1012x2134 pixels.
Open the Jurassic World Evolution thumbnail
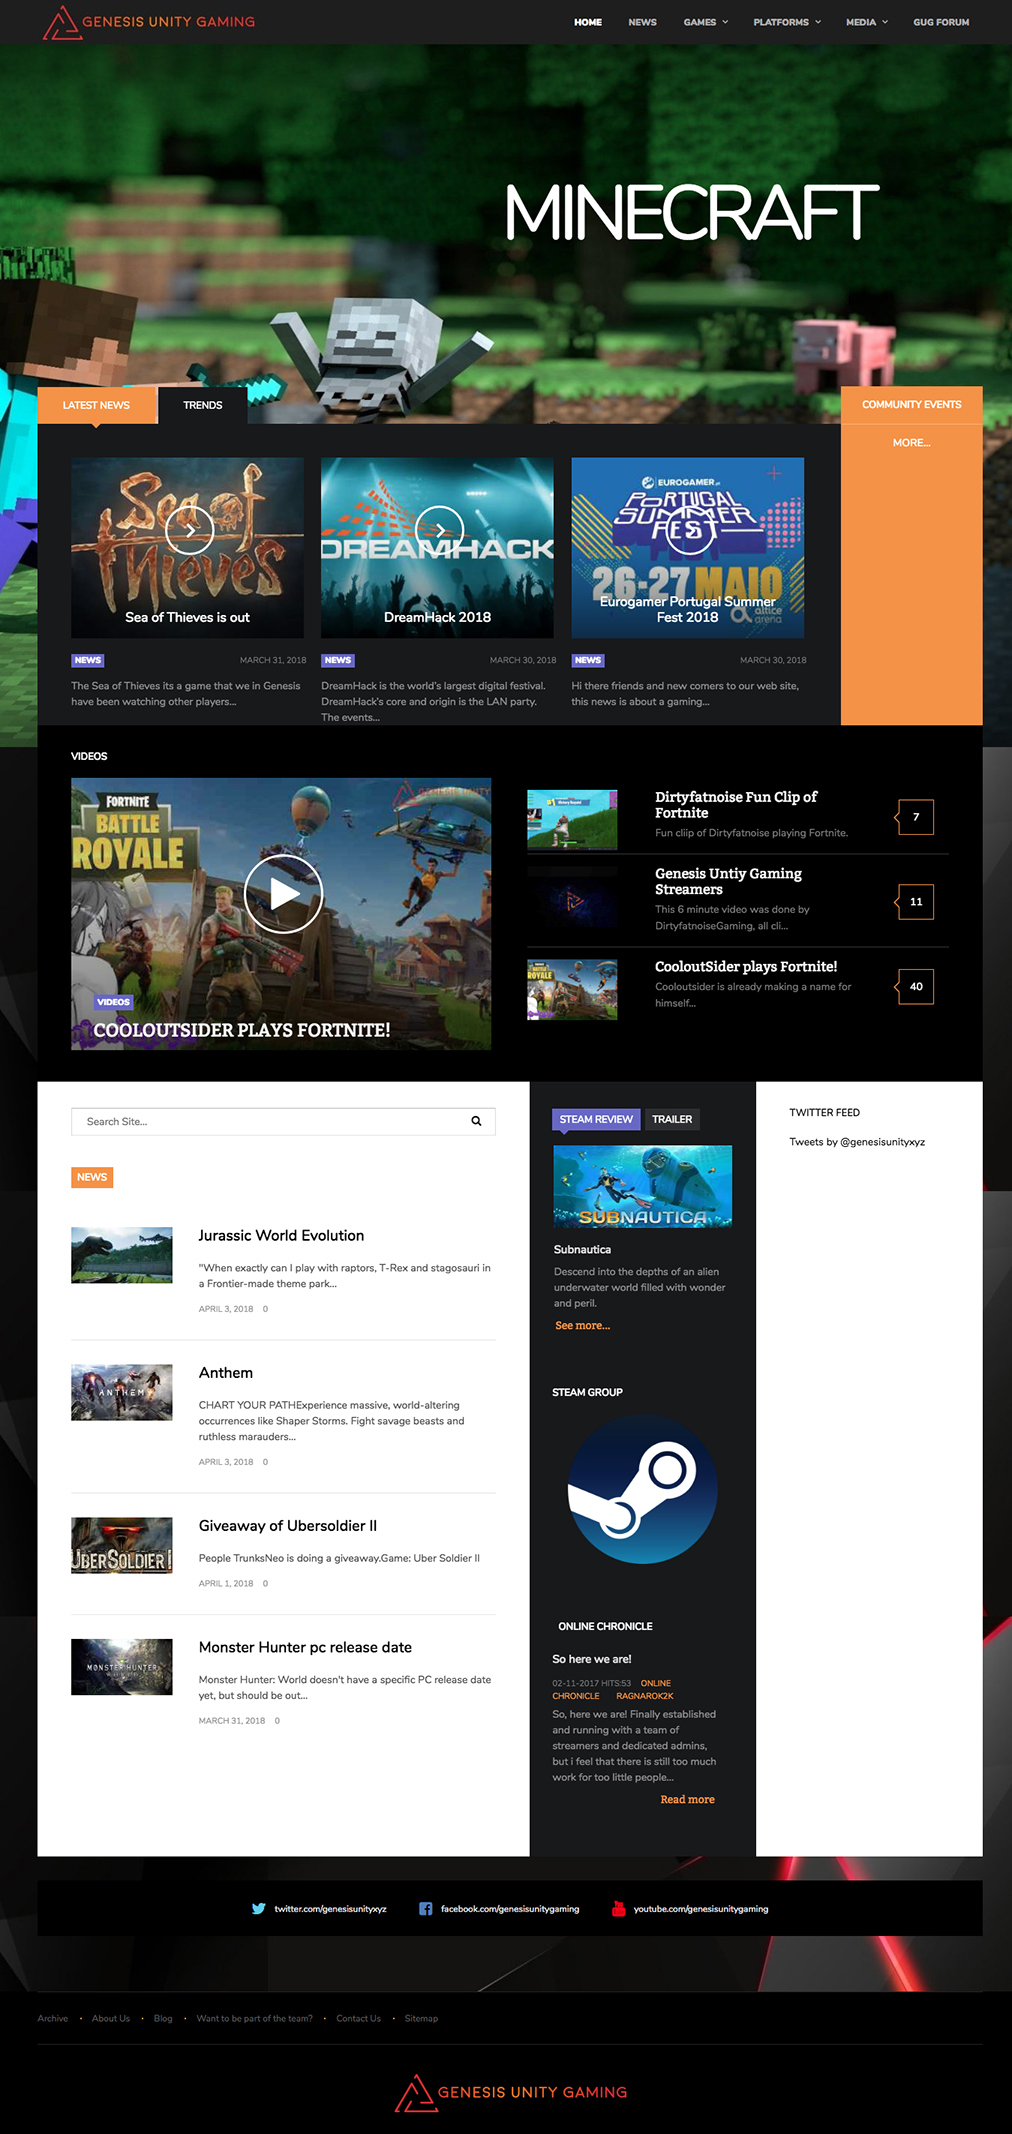[x=122, y=1255]
